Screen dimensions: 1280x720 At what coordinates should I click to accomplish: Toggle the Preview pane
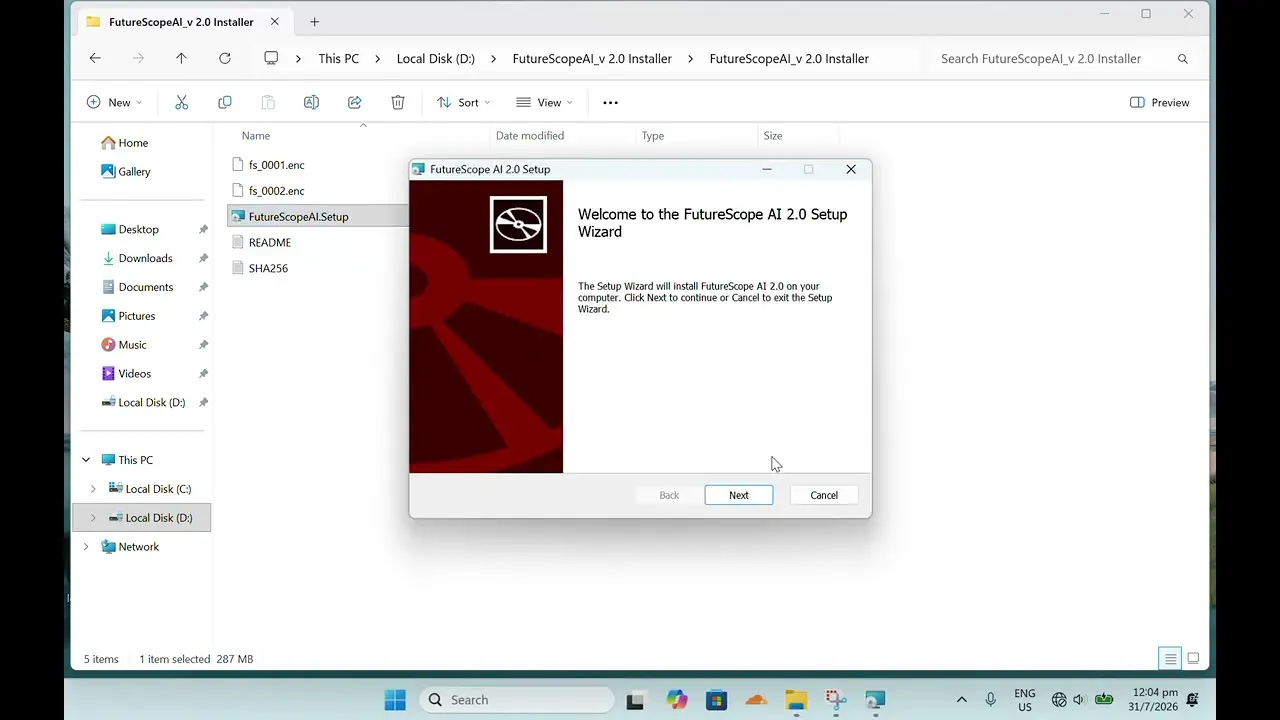[1159, 102]
